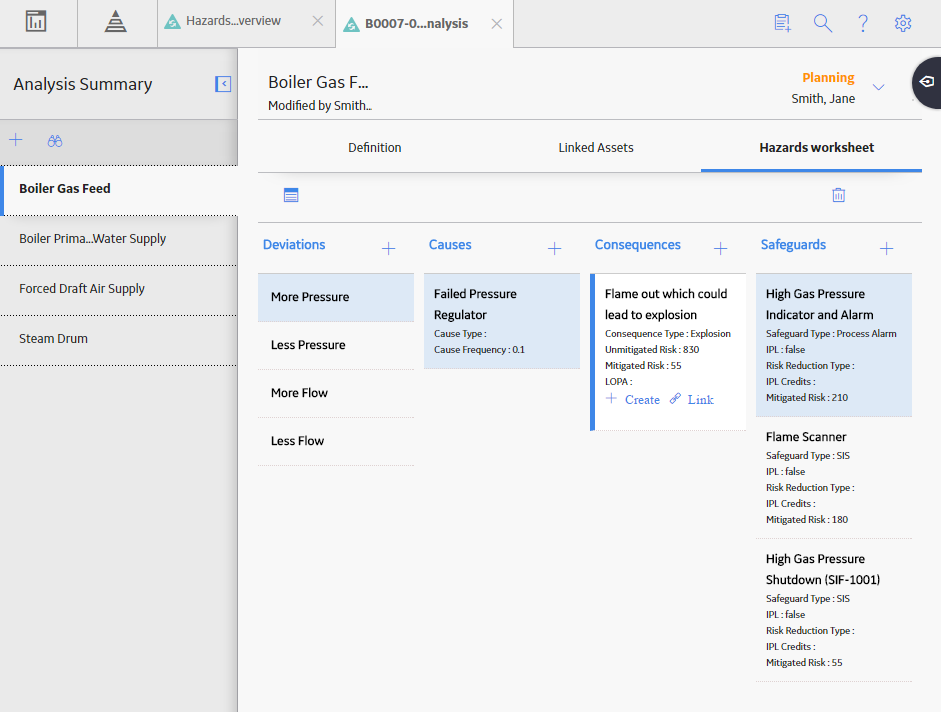The image size is (941, 712).
Task: Switch to the Hazards Overview tab
Action: click(233, 21)
